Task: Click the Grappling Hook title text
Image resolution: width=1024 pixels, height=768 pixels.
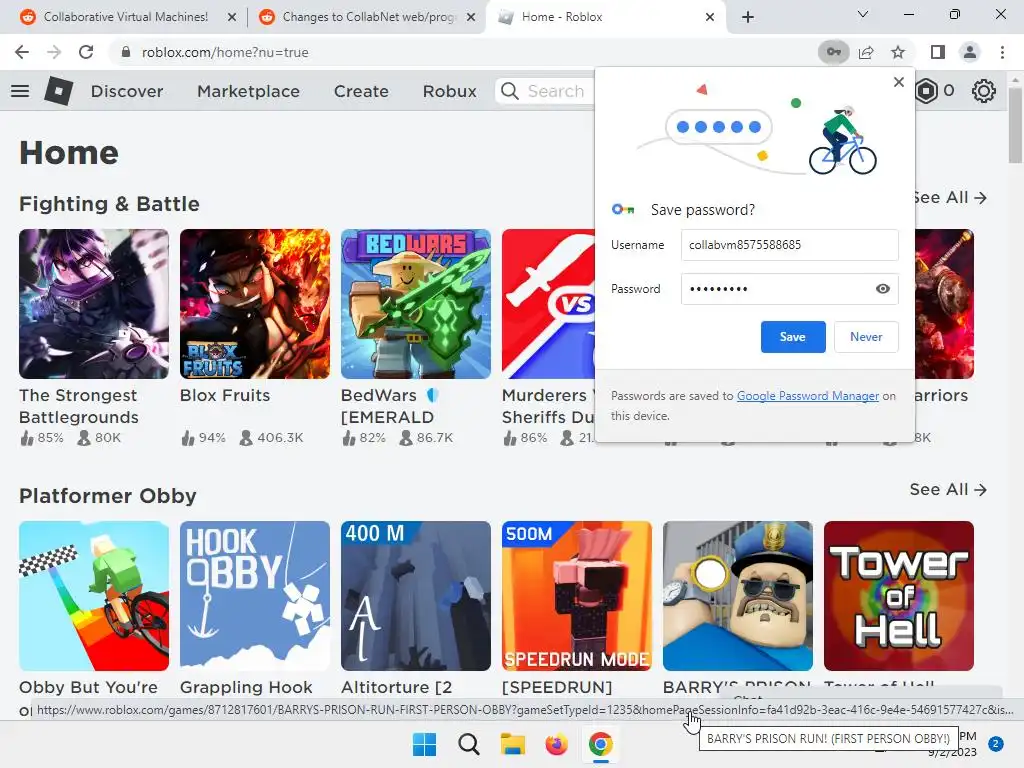Action: coord(246,687)
